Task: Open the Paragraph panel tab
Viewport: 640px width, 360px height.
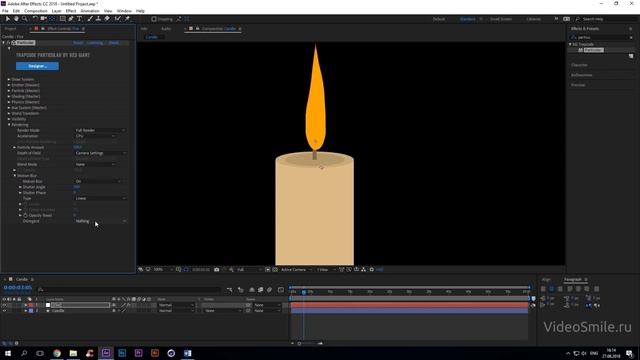Action: point(573,280)
